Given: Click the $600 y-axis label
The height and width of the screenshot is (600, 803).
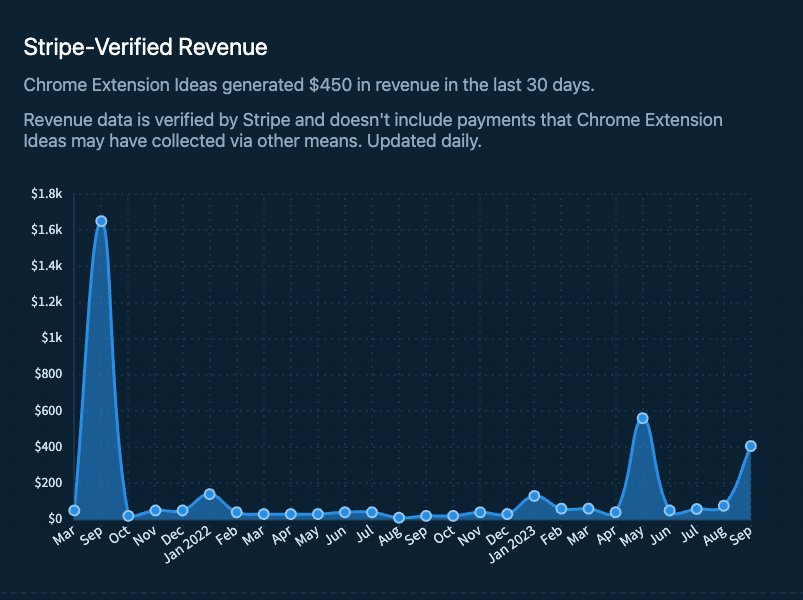Looking at the screenshot, I should pyautogui.click(x=48, y=410).
